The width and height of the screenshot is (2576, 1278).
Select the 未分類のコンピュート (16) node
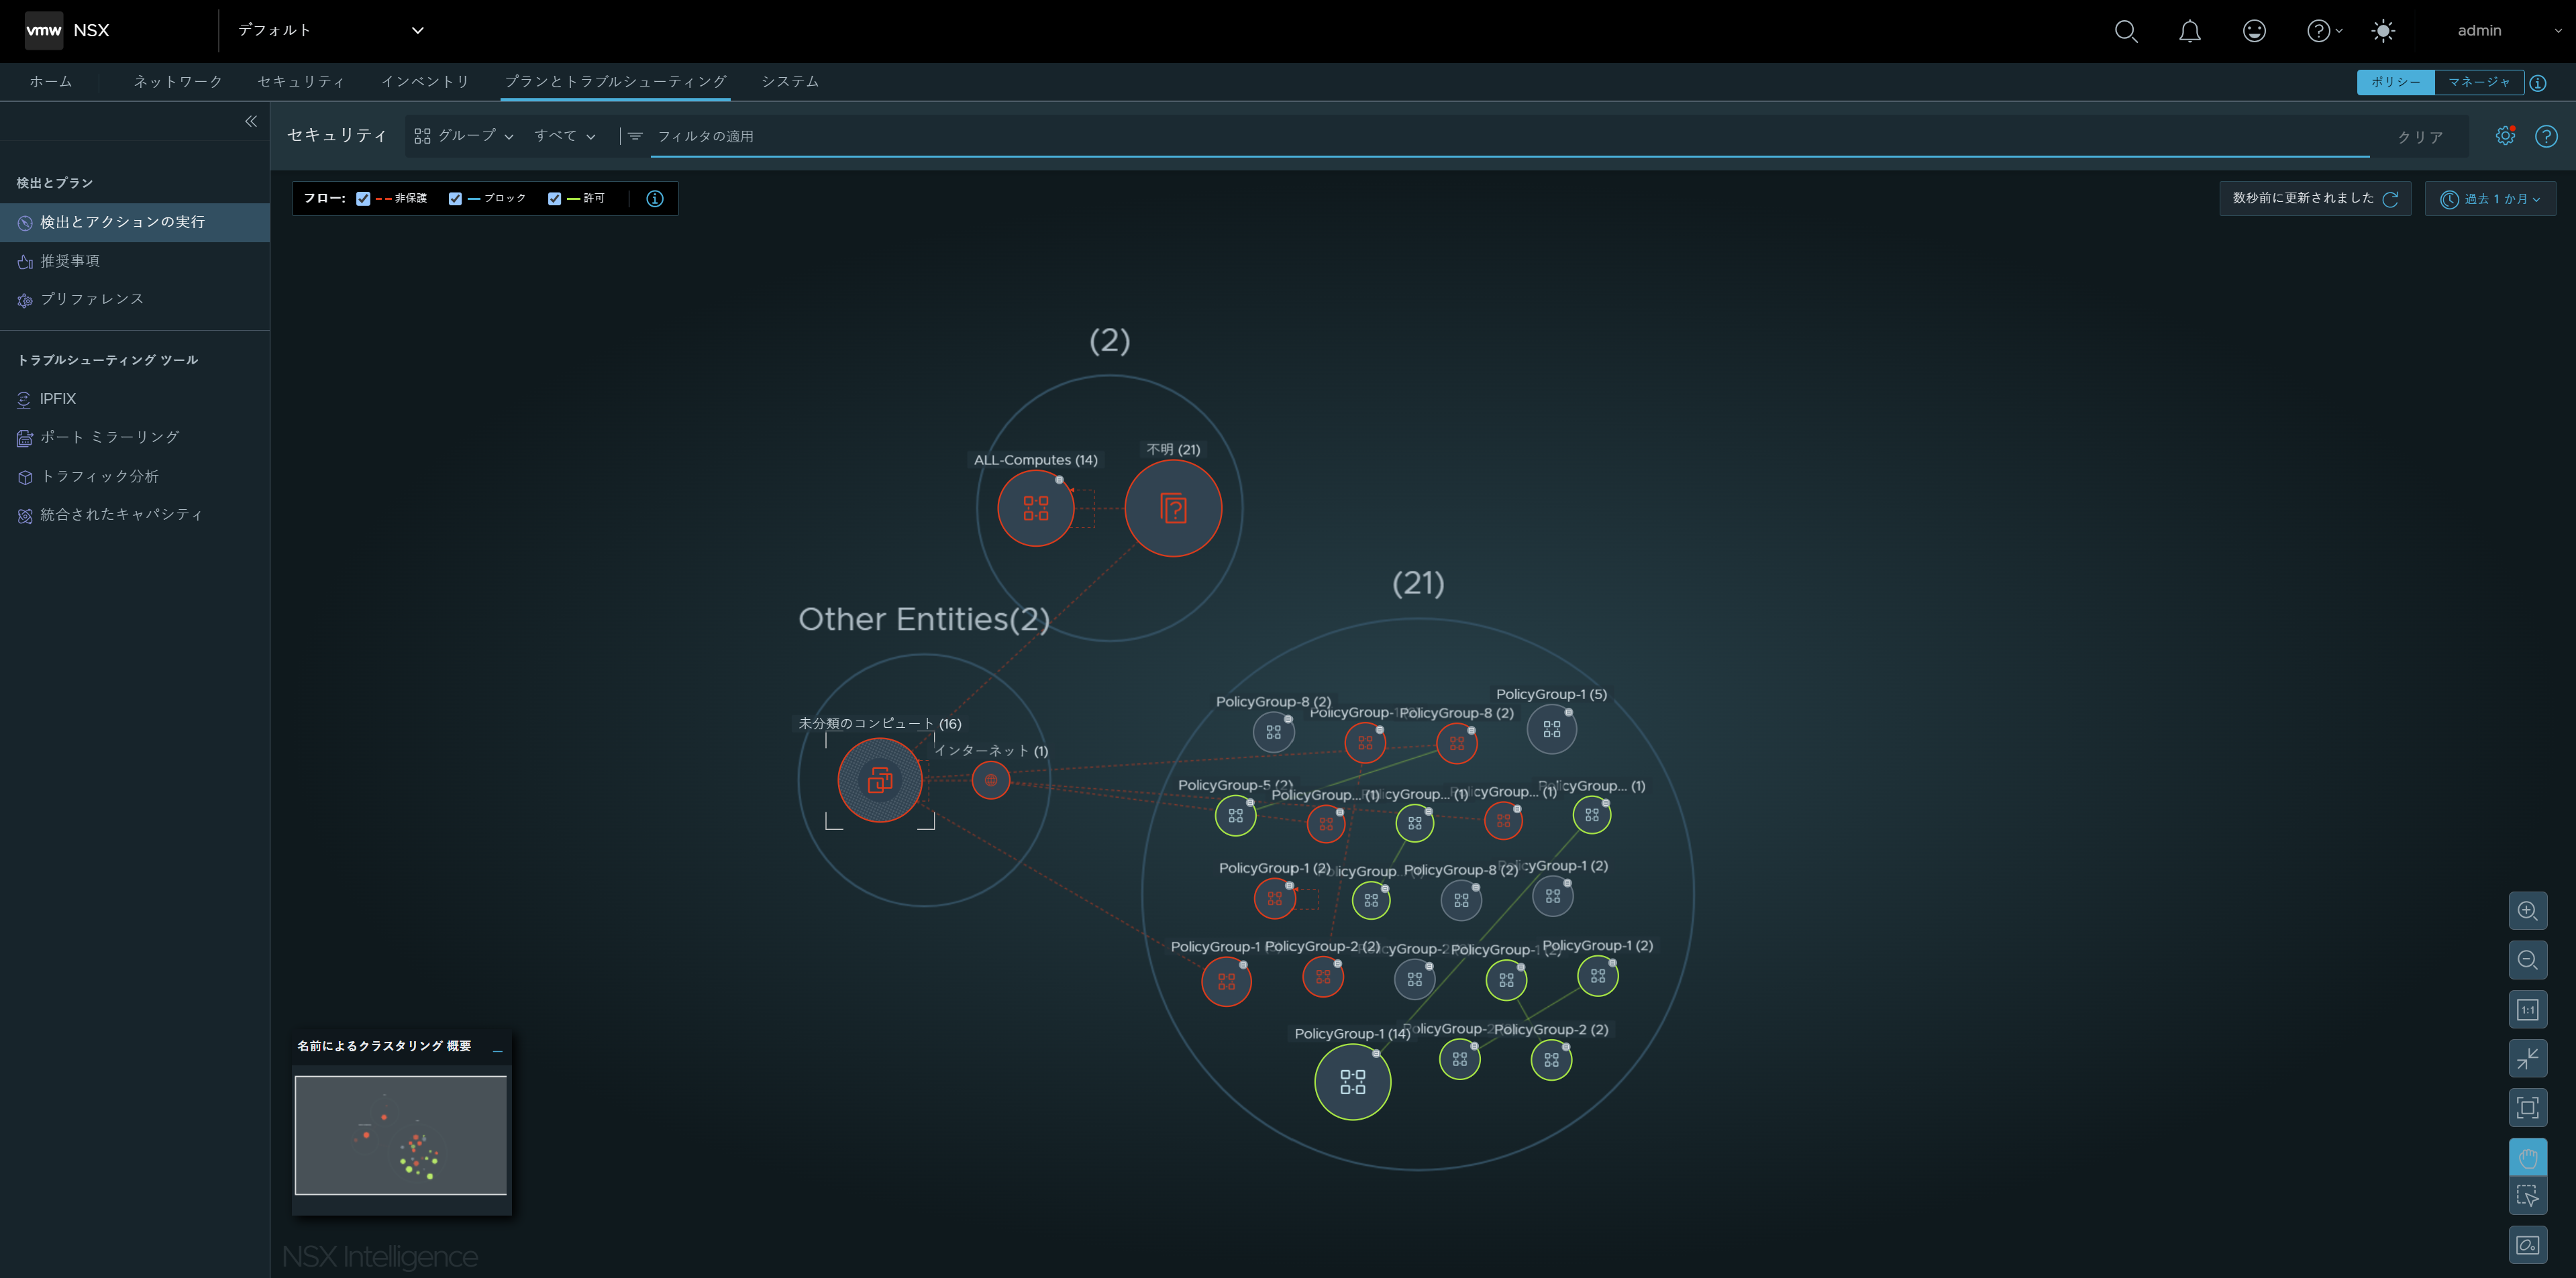tap(880, 780)
